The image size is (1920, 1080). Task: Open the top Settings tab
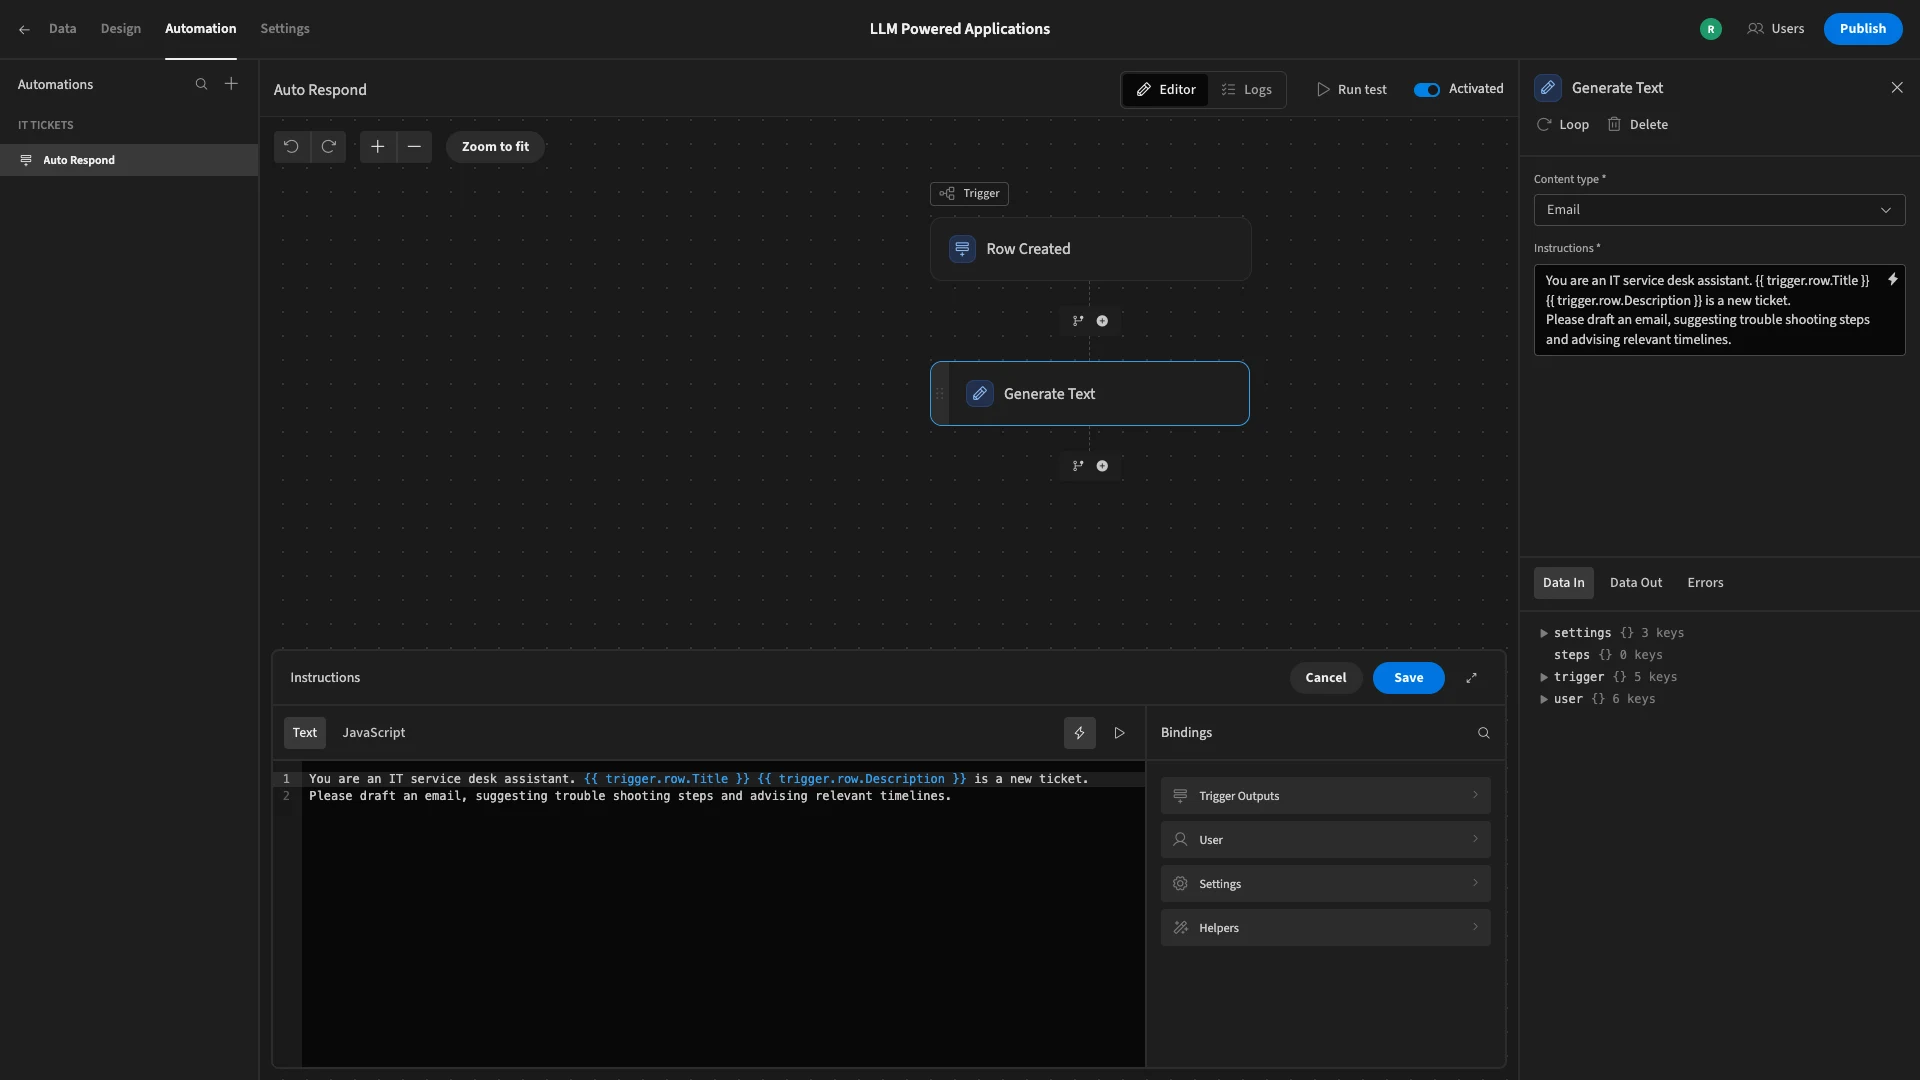click(x=285, y=29)
